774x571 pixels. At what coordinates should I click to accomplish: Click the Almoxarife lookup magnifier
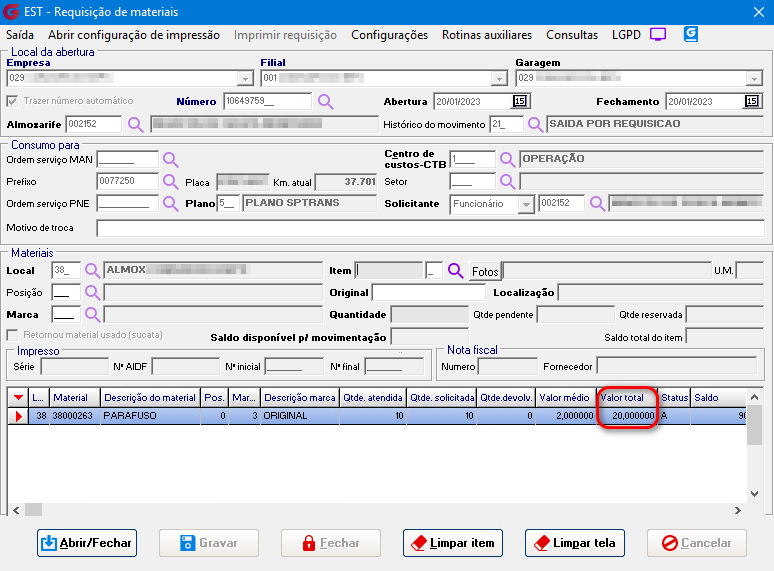[x=135, y=124]
